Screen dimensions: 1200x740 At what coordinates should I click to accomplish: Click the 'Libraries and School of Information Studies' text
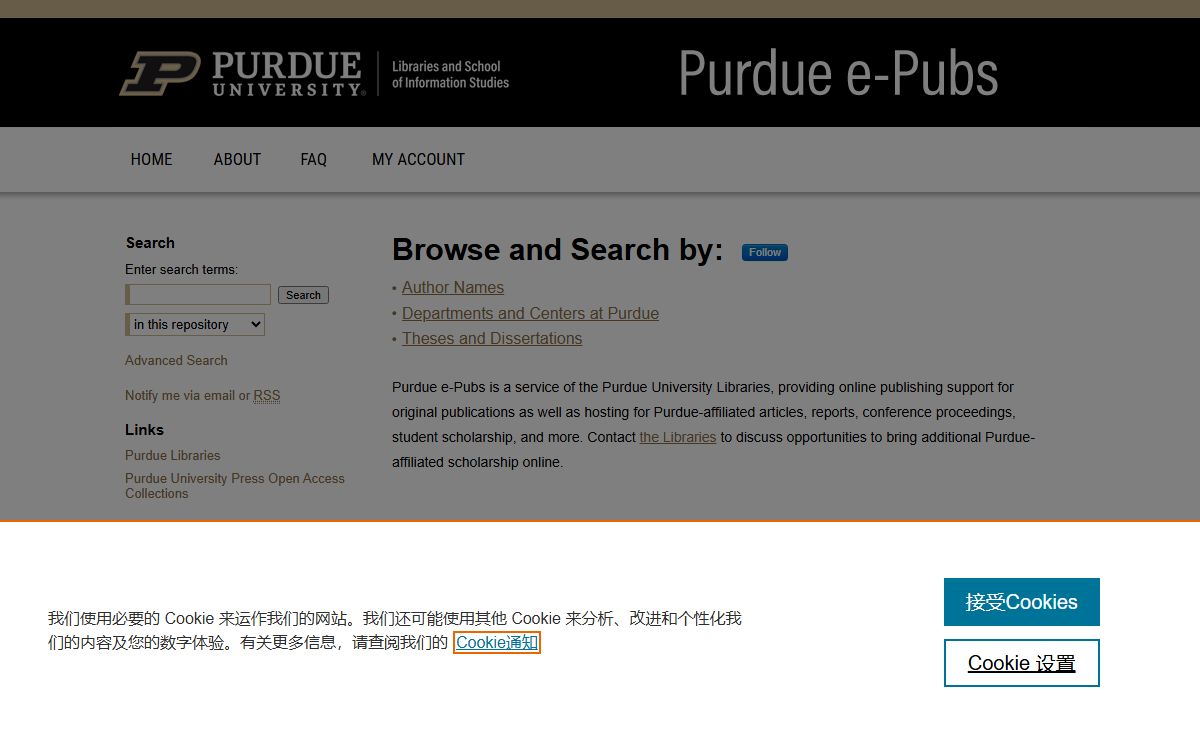[450, 74]
